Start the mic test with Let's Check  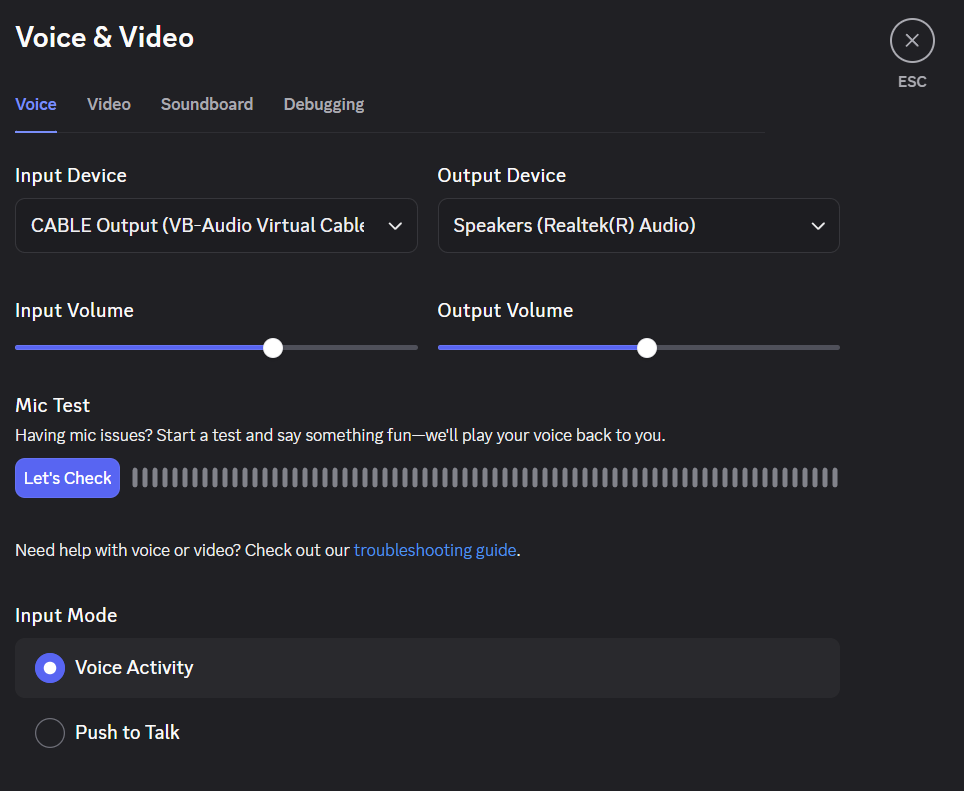coord(68,478)
